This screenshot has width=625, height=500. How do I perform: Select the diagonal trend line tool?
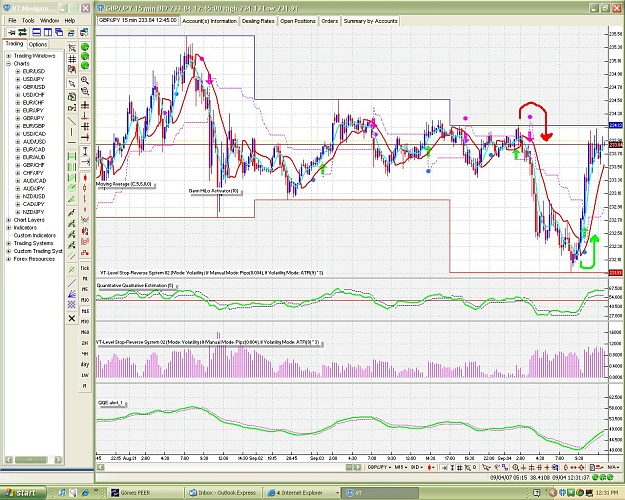[72, 120]
